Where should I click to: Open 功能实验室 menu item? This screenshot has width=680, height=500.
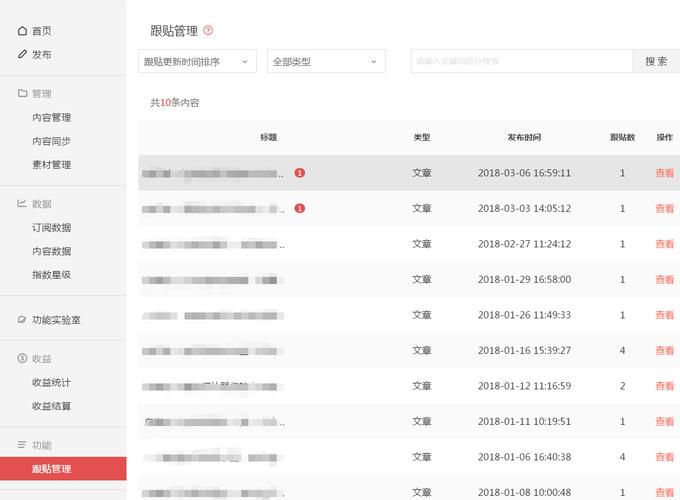pyautogui.click(x=56, y=320)
